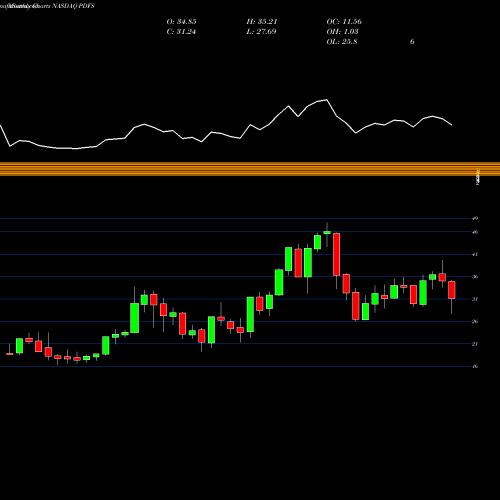Click the 16 price axis label
This screenshot has height=500, width=500.
coord(475,366)
